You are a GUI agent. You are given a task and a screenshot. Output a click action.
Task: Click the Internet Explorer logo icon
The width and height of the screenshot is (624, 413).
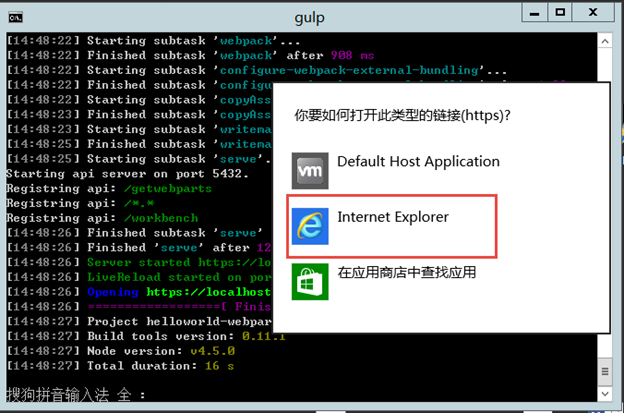point(310,226)
